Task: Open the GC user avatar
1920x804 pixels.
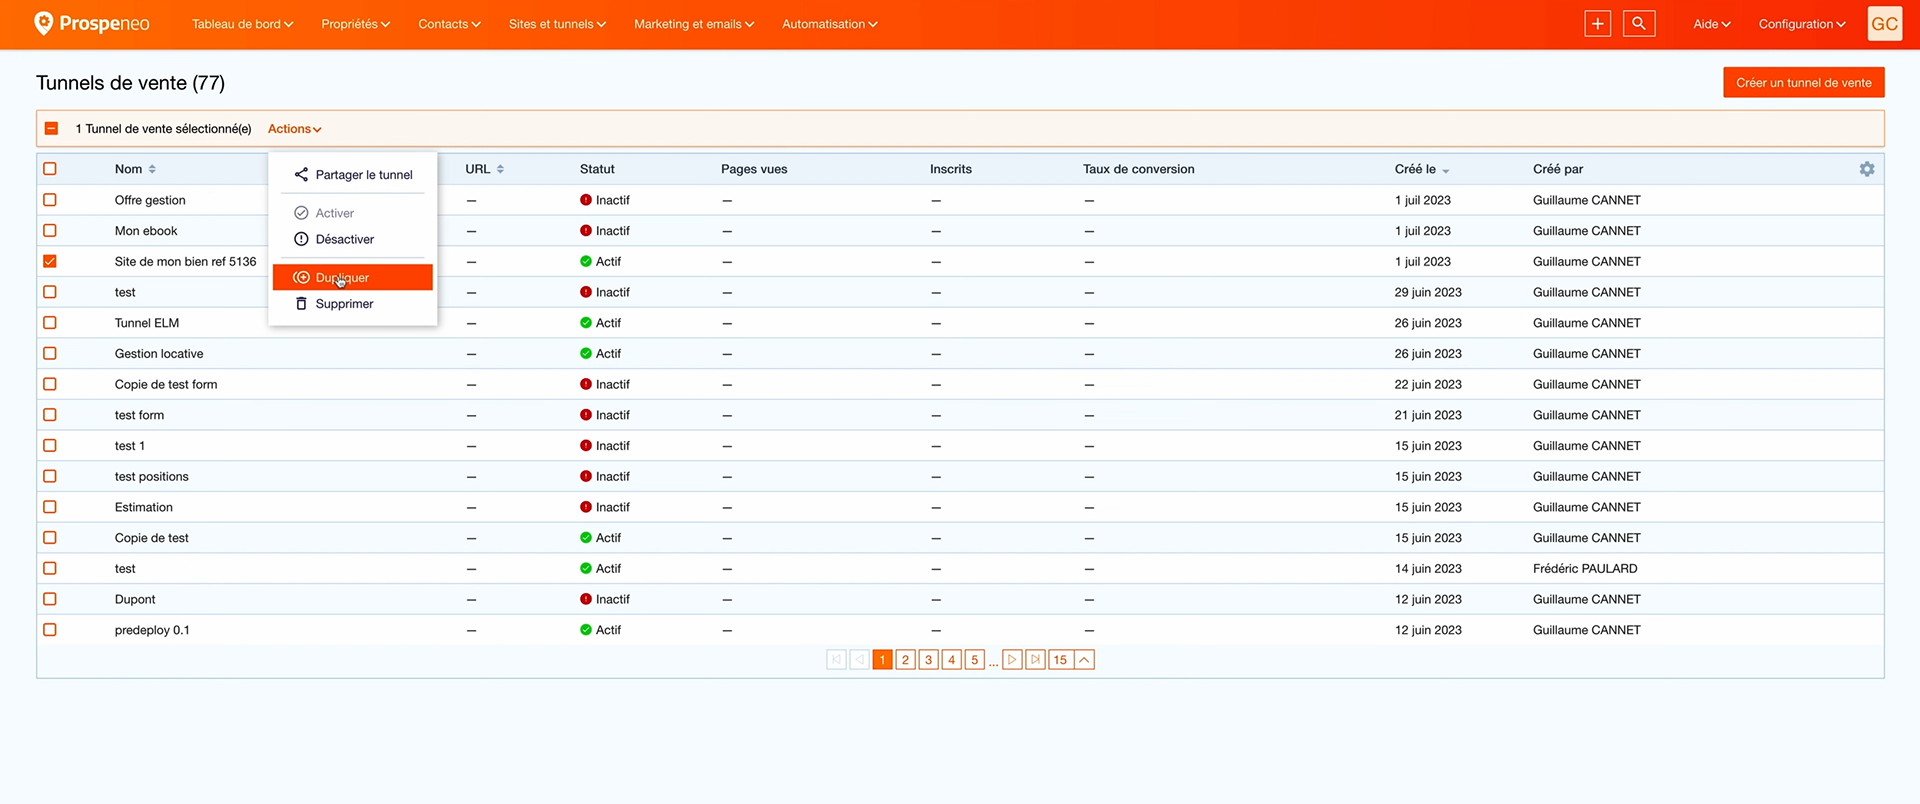Action: tap(1885, 24)
